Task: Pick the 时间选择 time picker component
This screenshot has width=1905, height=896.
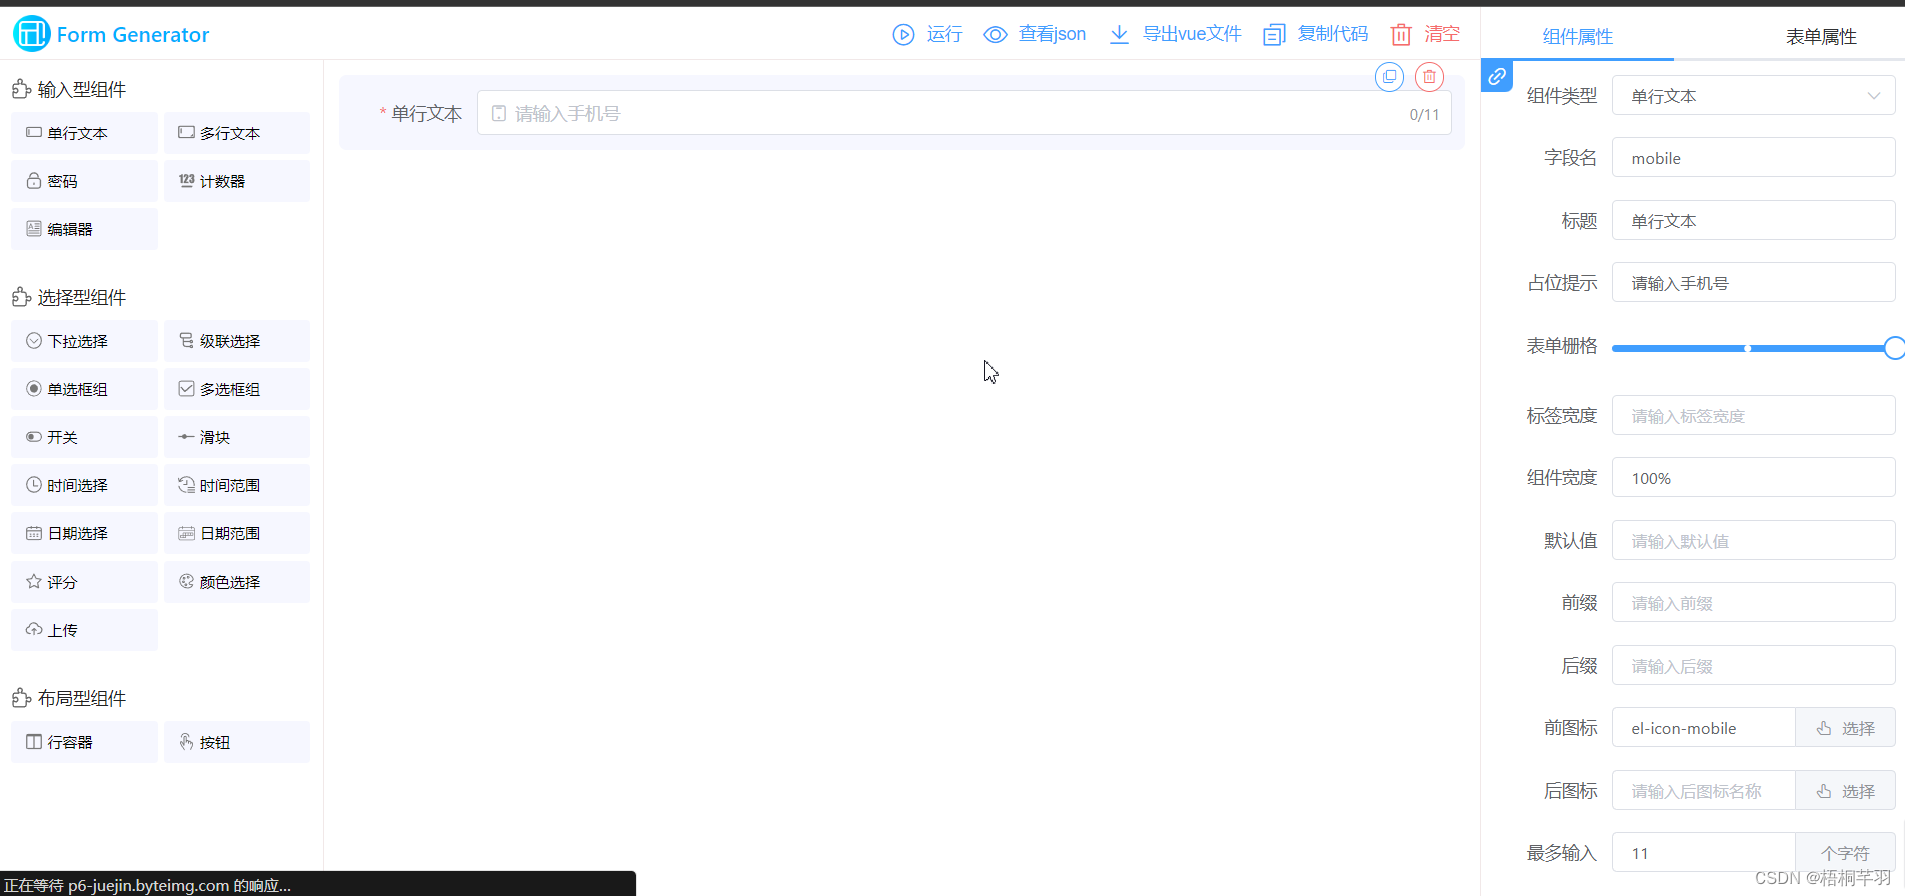Action: tap(84, 485)
